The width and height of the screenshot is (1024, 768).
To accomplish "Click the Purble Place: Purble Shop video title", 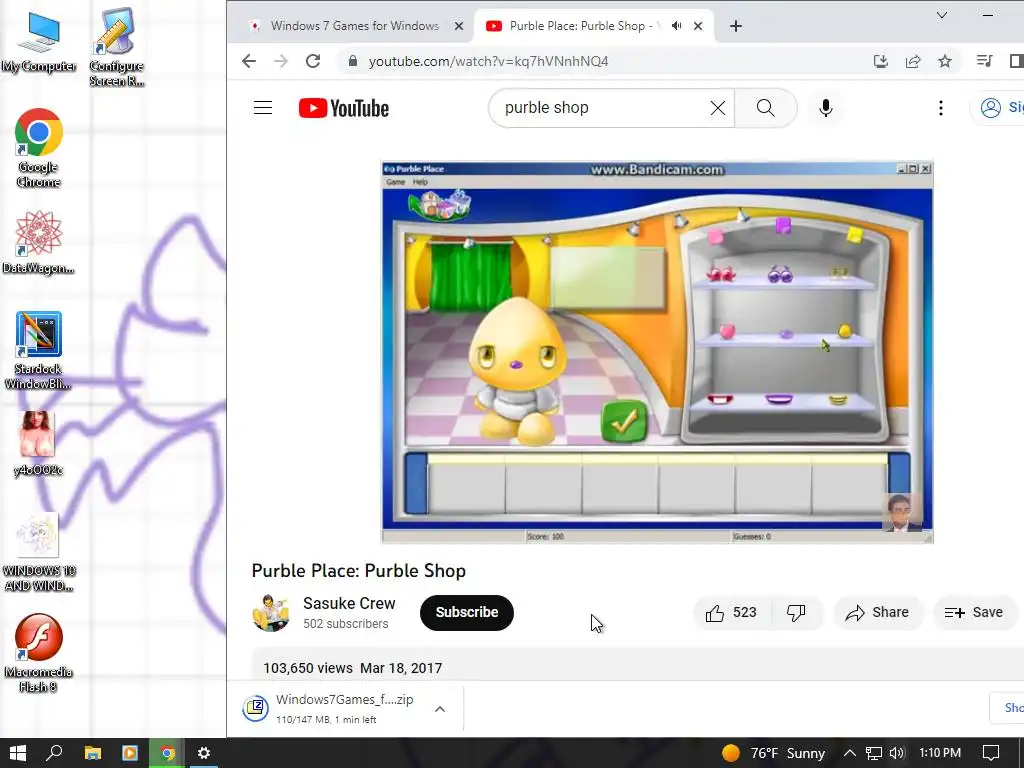I will 359,571.
